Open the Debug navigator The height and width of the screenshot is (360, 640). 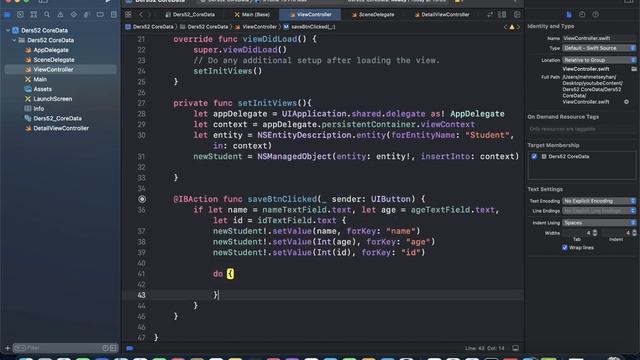click(87, 15)
